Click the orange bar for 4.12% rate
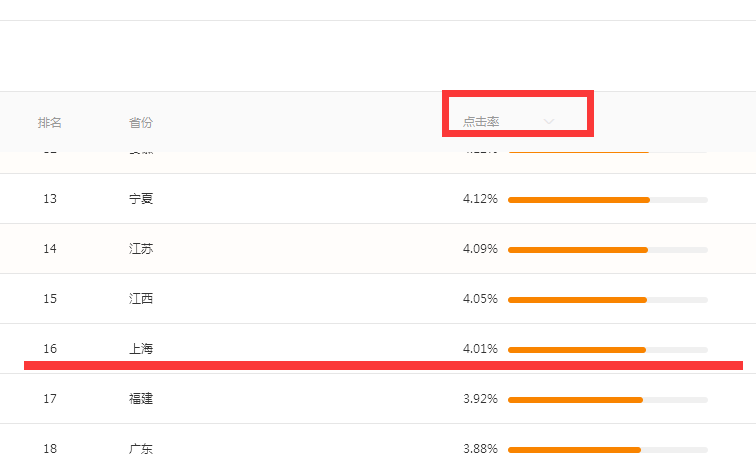This screenshot has width=756, height=463. click(x=579, y=200)
